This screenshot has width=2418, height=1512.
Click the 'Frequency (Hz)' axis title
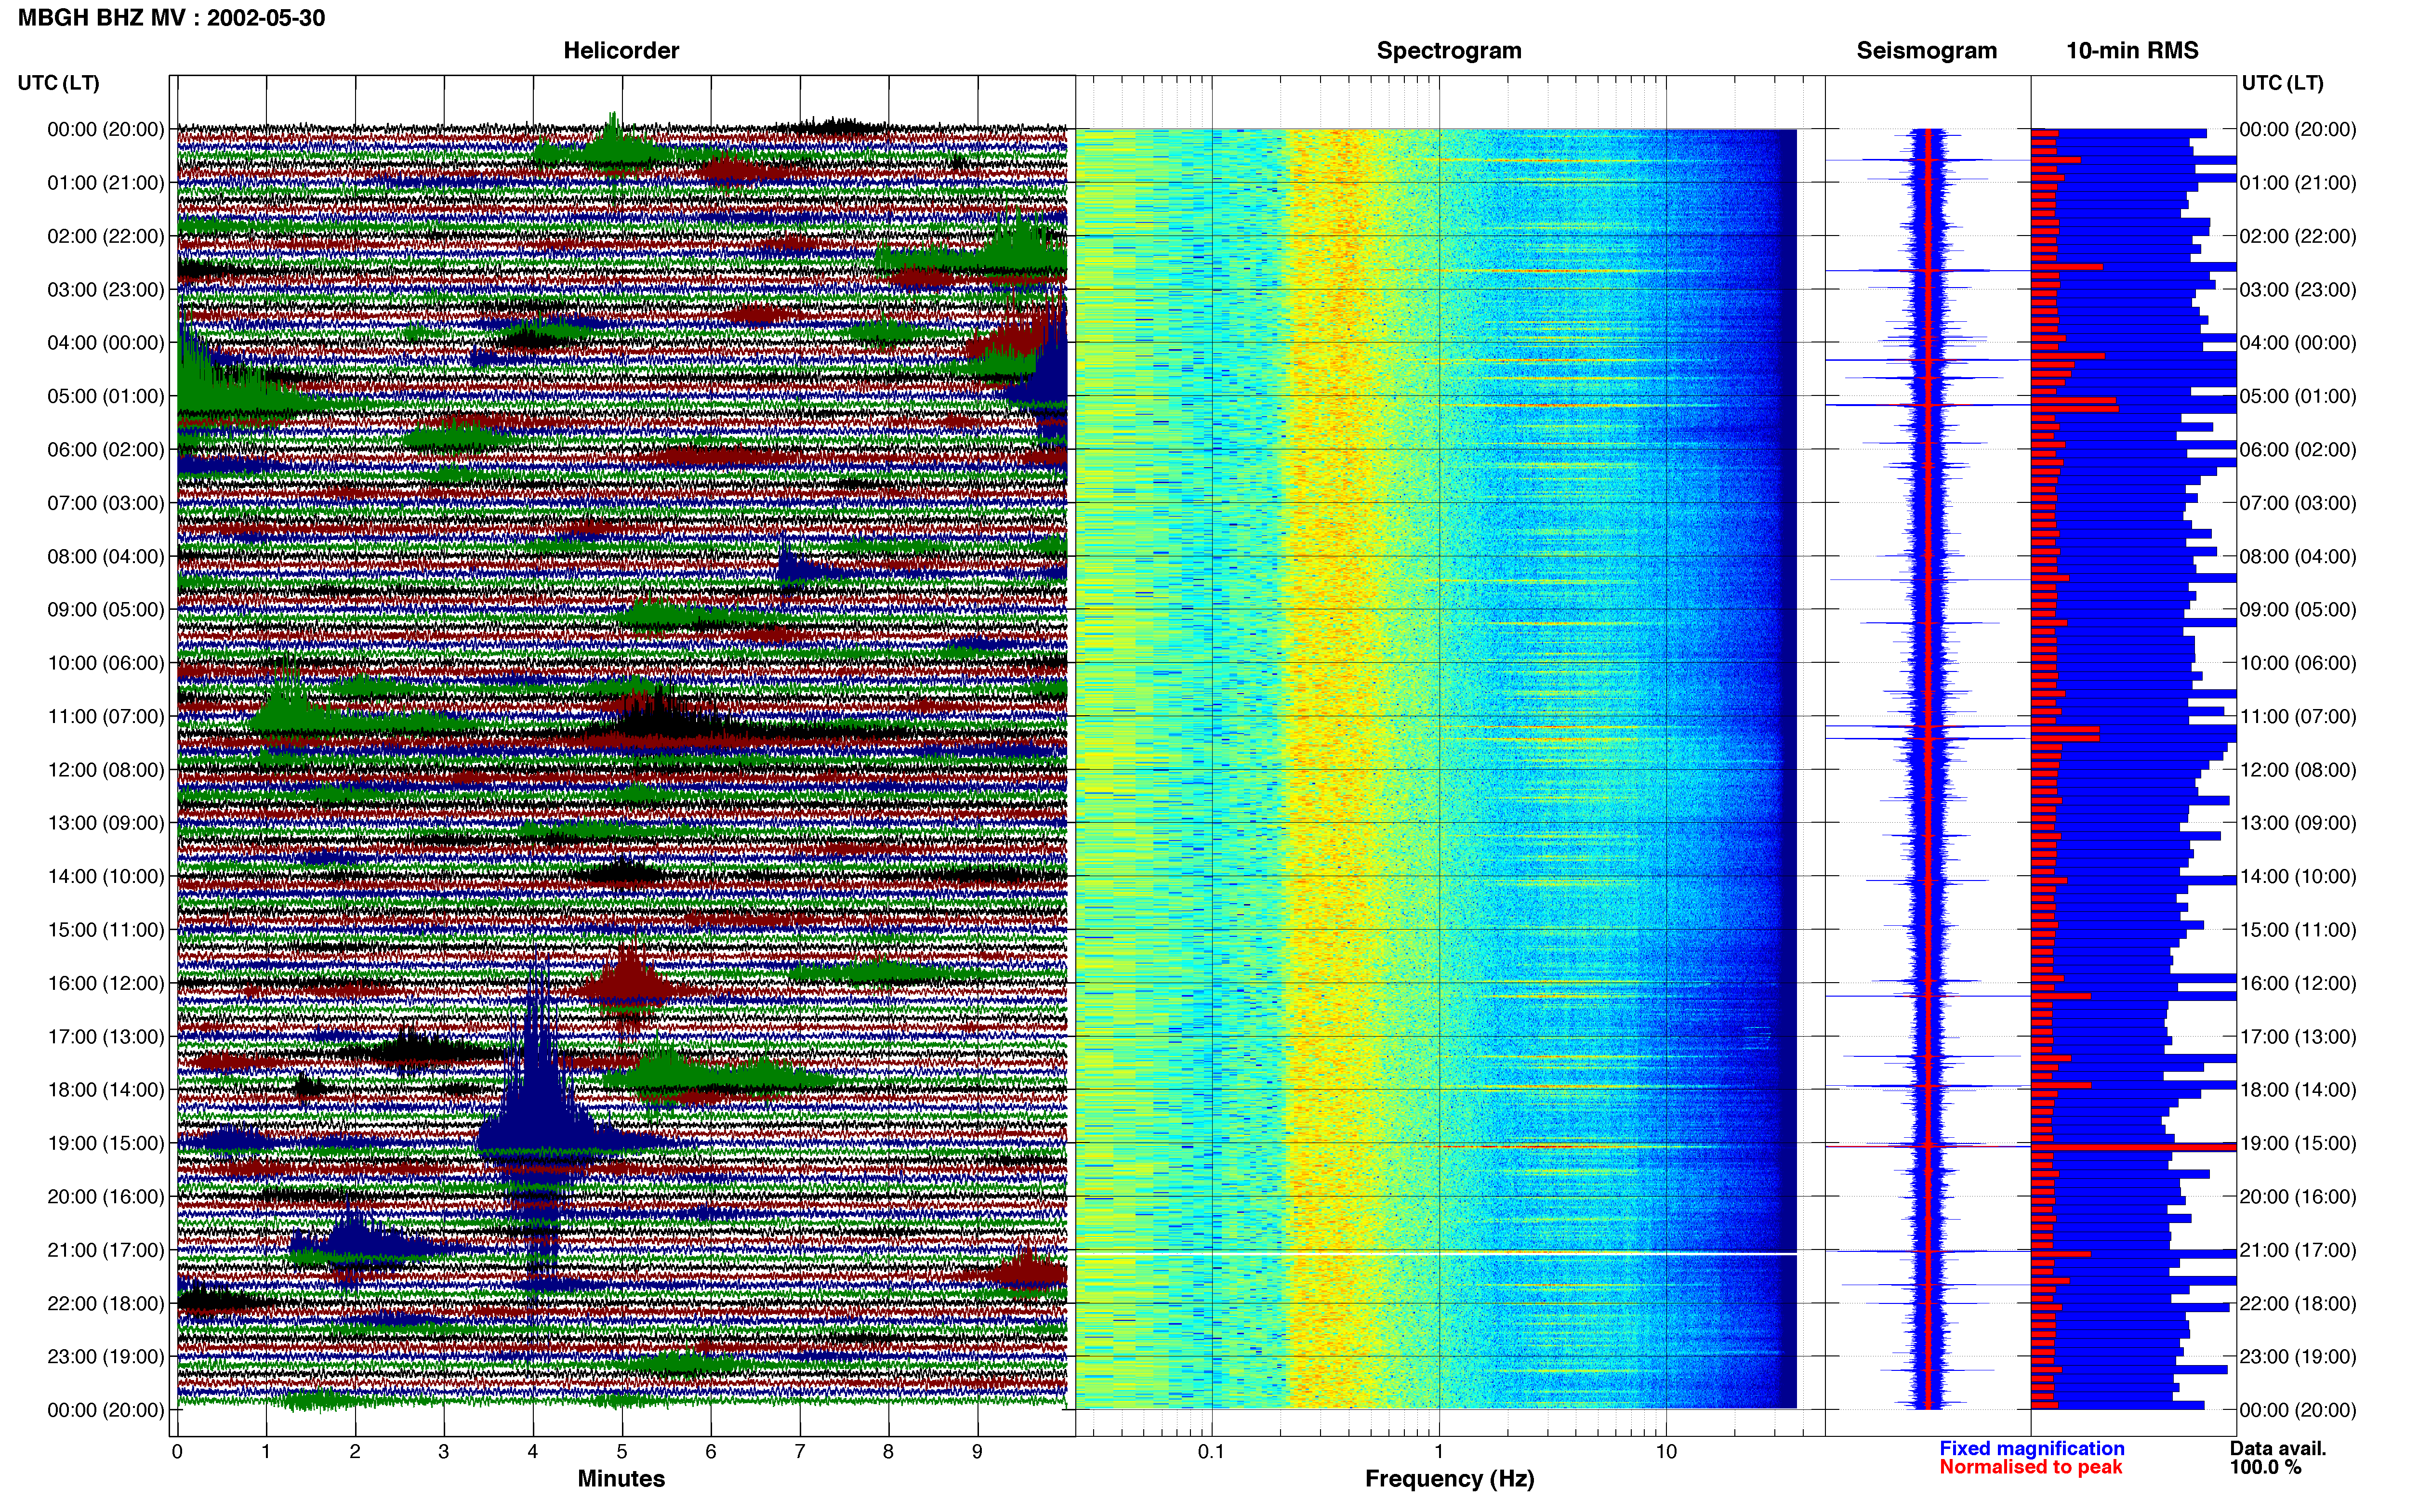coord(1449,1479)
